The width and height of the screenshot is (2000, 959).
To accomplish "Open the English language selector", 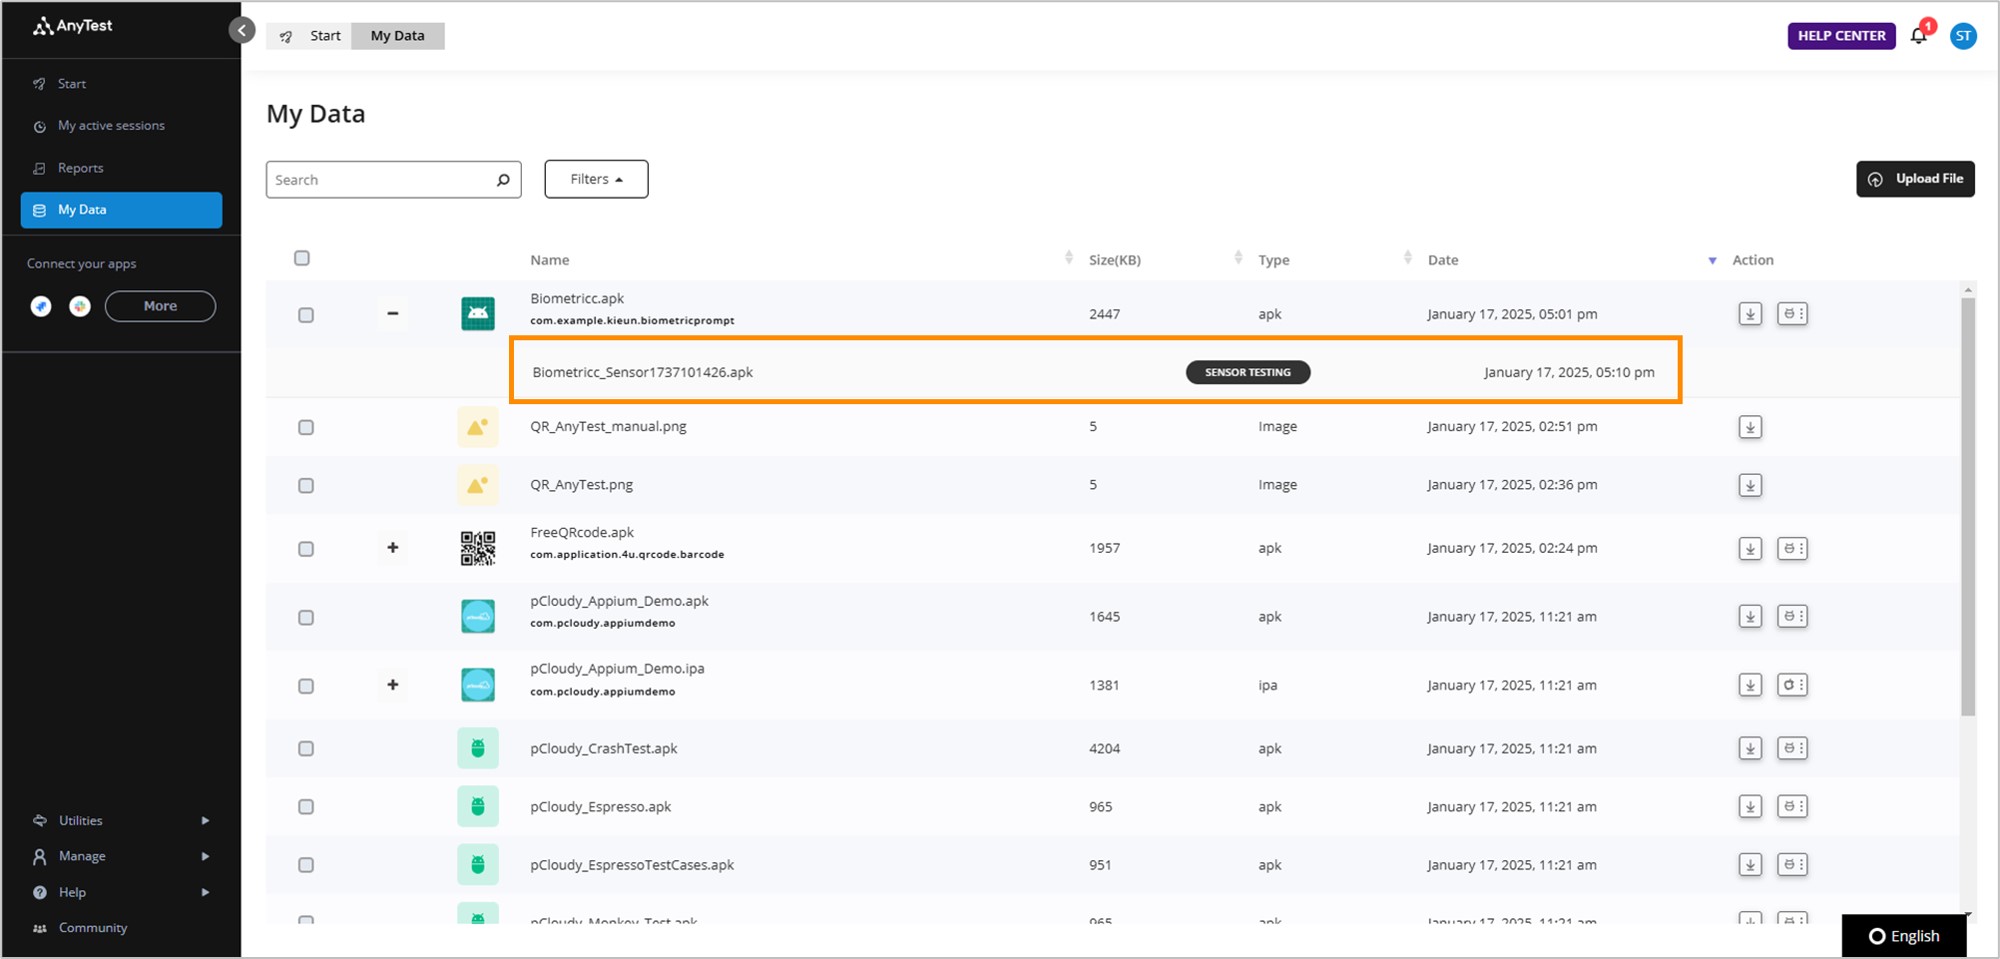I will coord(1904,936).
